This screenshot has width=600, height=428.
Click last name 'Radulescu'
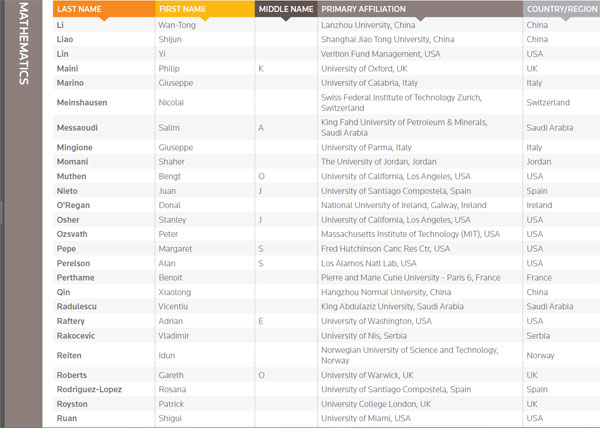(x=77, y=306)
